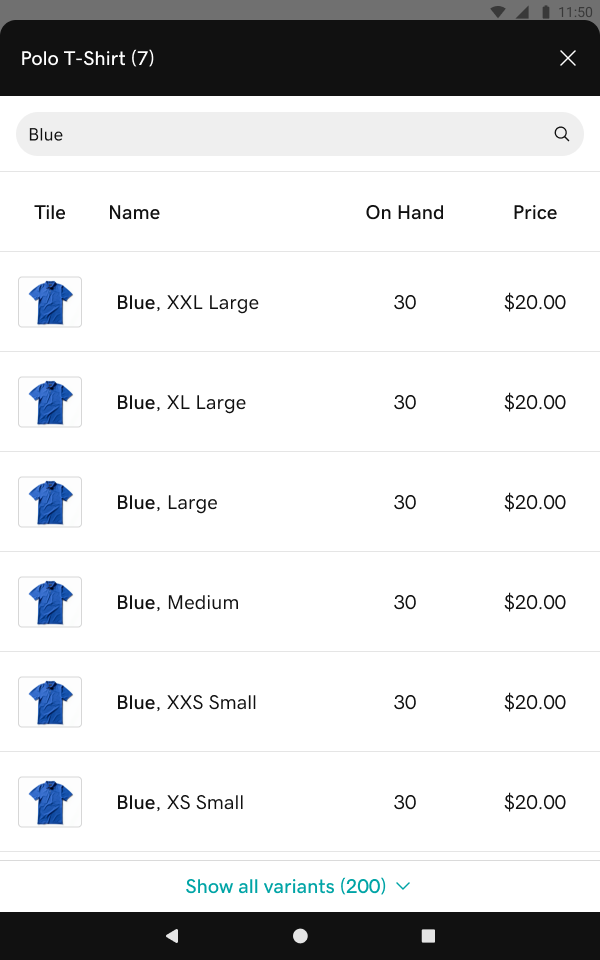Tap the $20.00 price for Blue, Large
This screenshot has width=600, height=960.
pyautogui.click(x=535, y=502)
